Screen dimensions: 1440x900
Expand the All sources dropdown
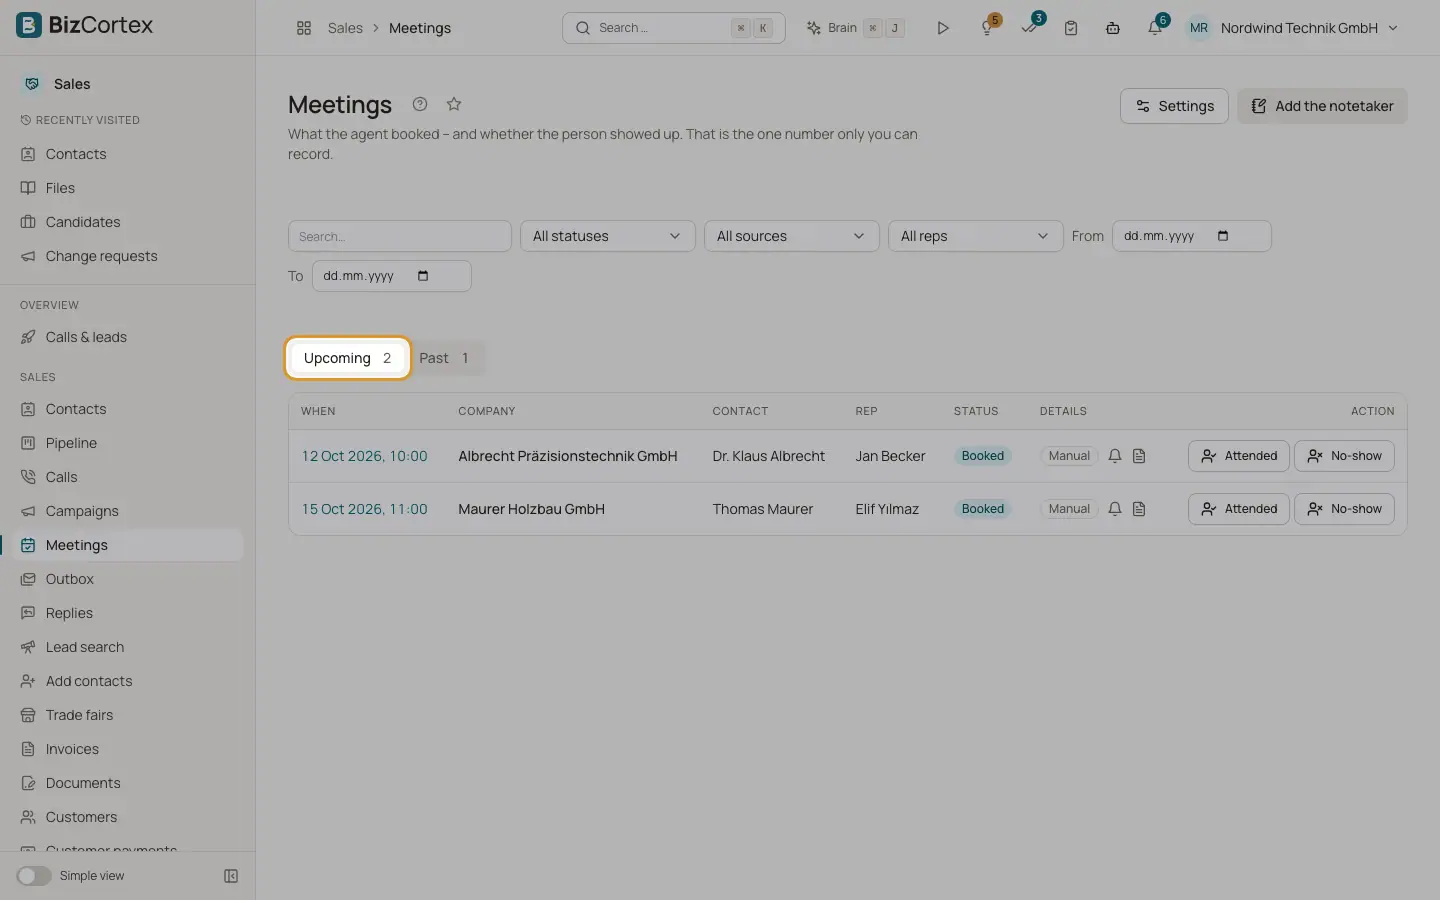pos(792,236)
